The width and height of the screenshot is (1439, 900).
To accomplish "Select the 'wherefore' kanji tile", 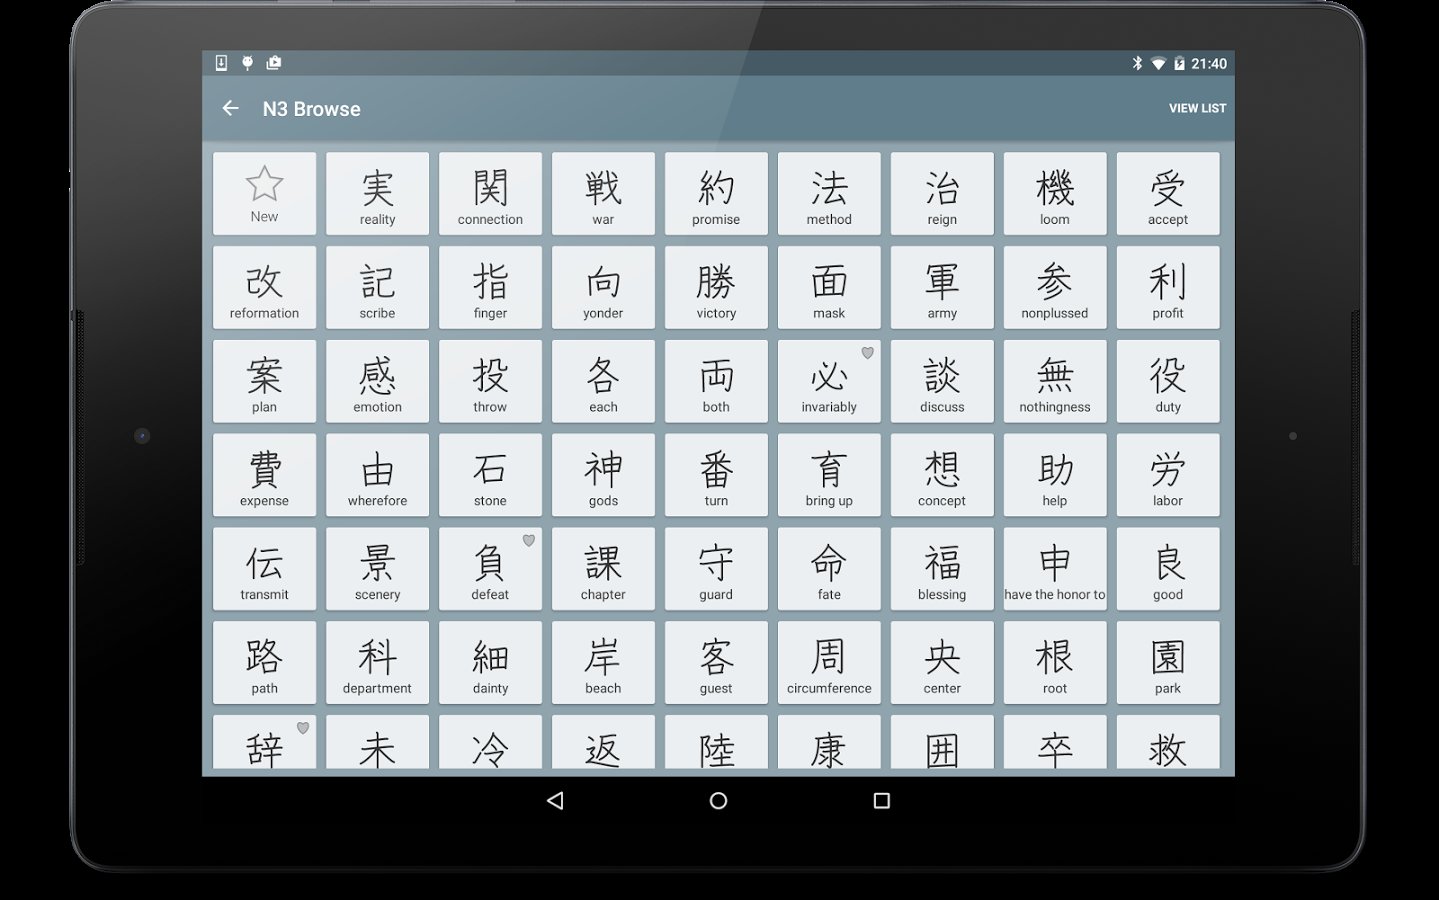I will [377, 474].
